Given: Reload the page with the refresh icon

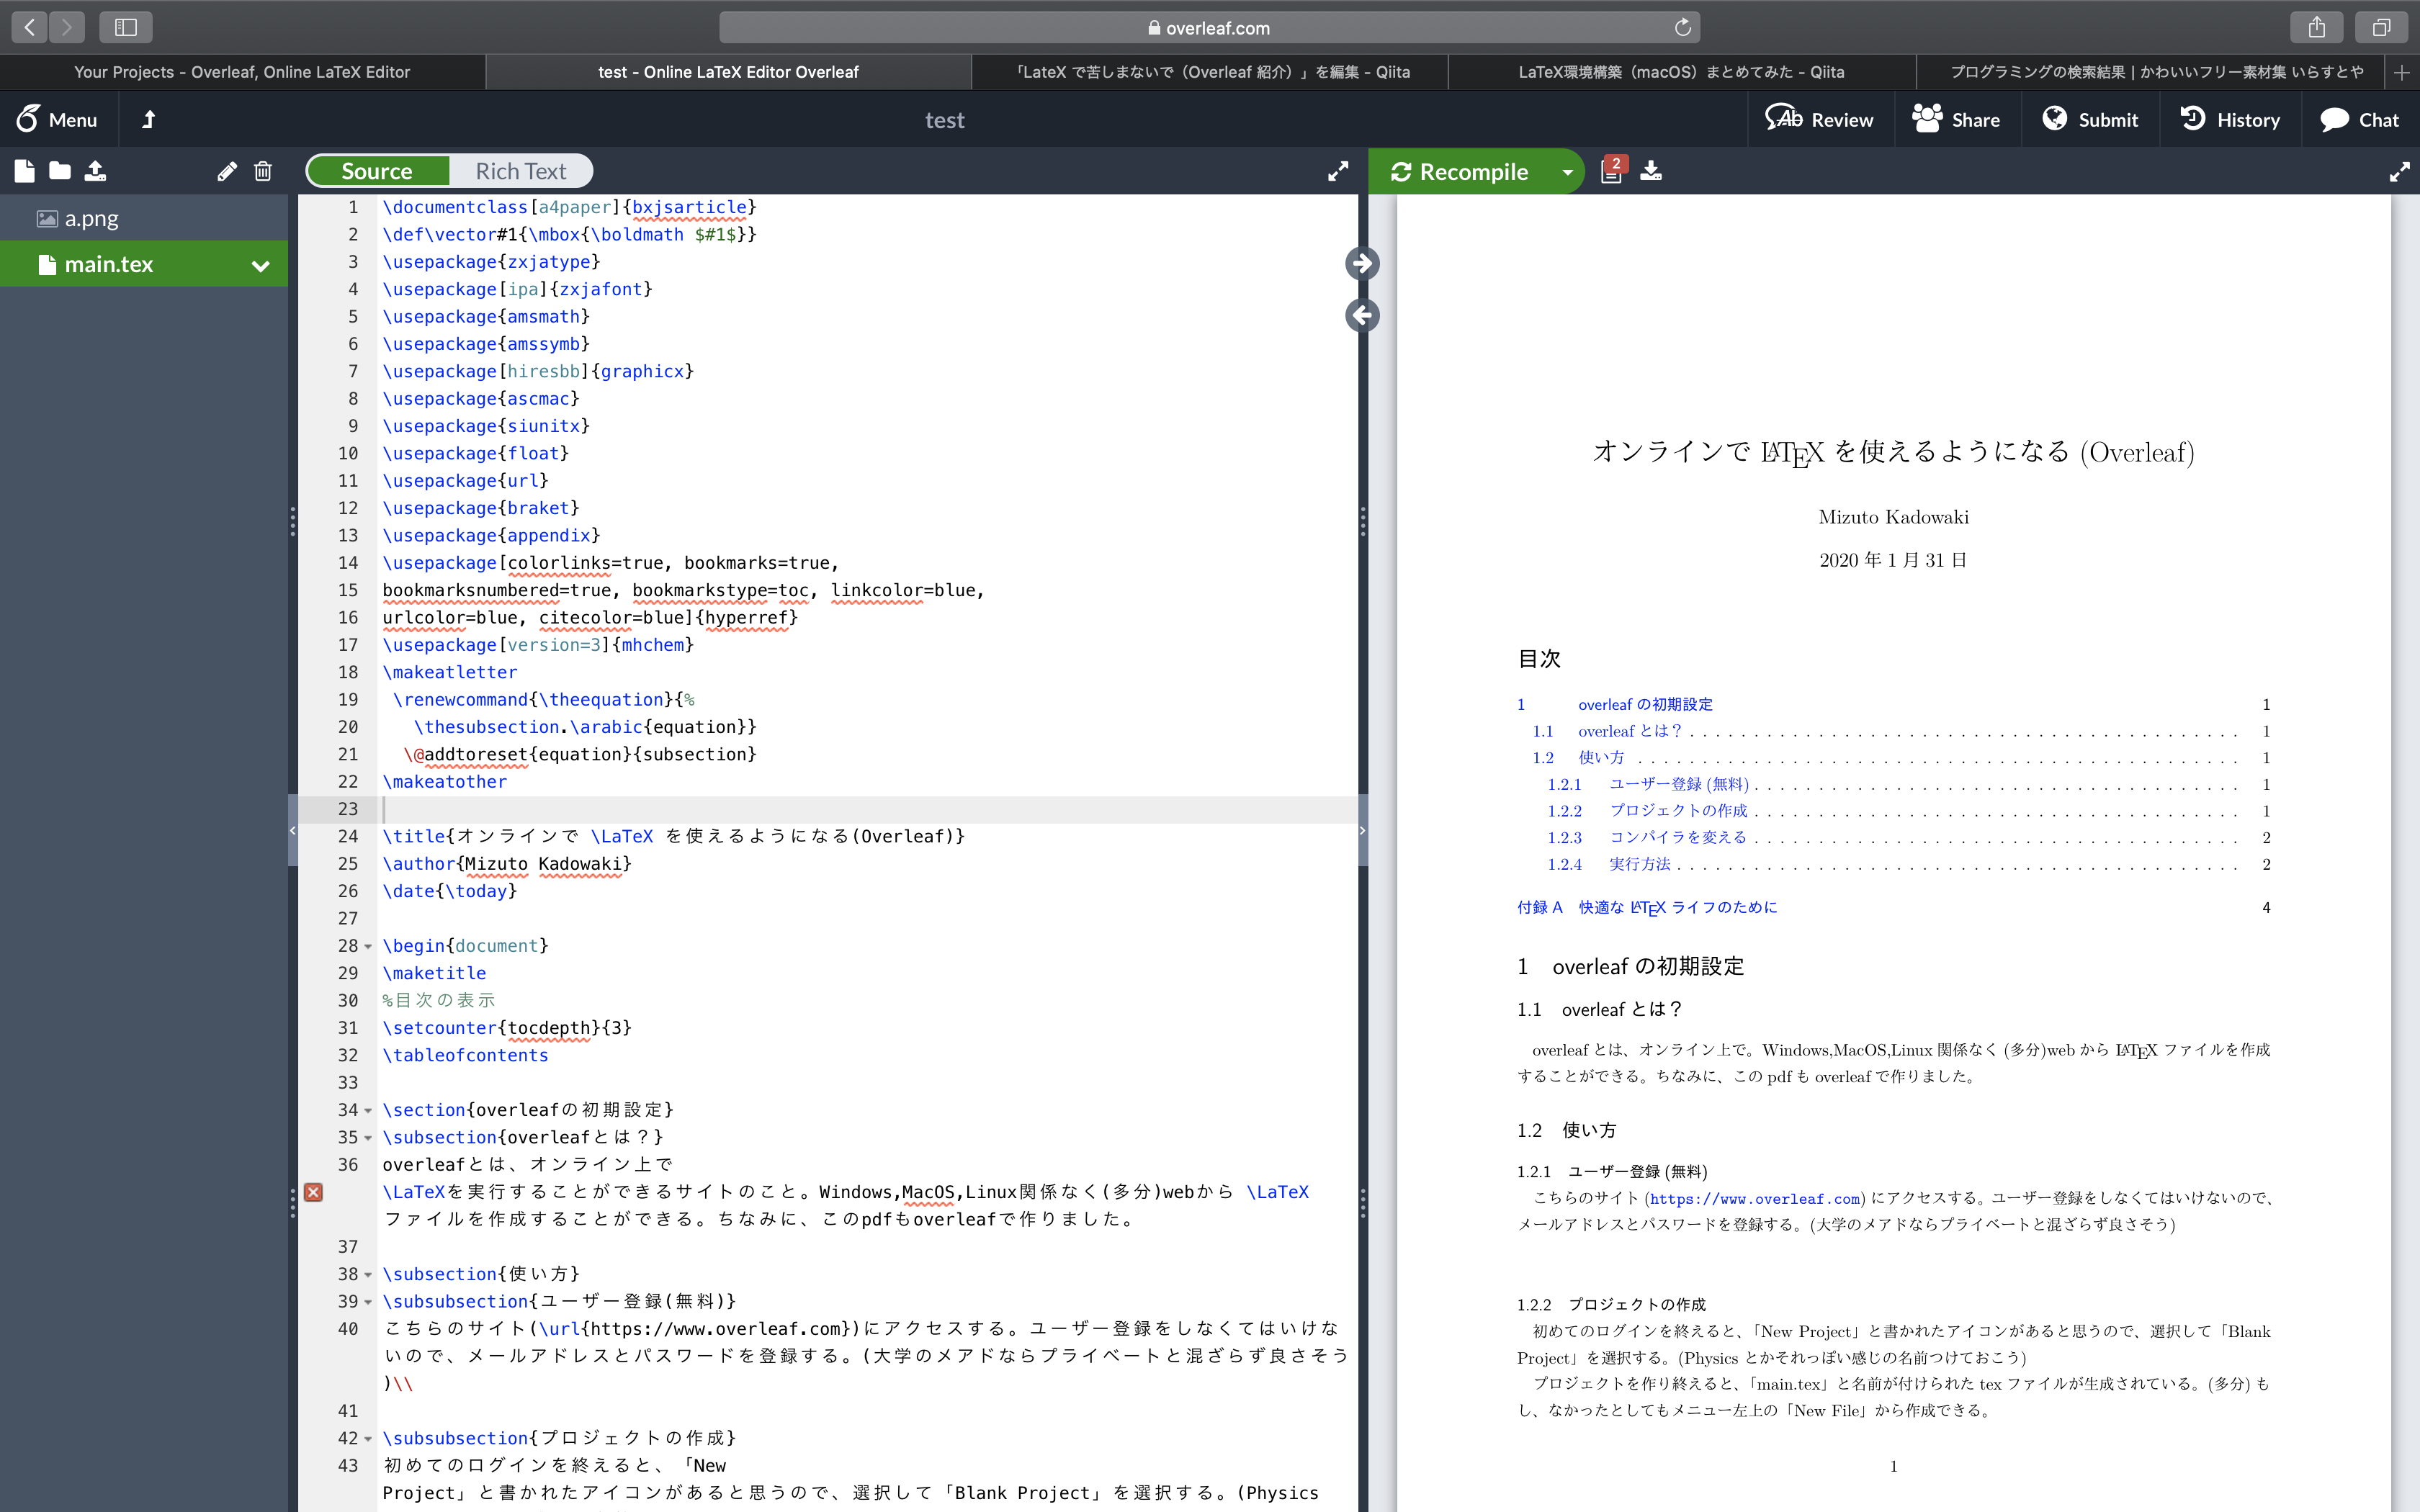Looking at the screenshot, I should 1683,28.
